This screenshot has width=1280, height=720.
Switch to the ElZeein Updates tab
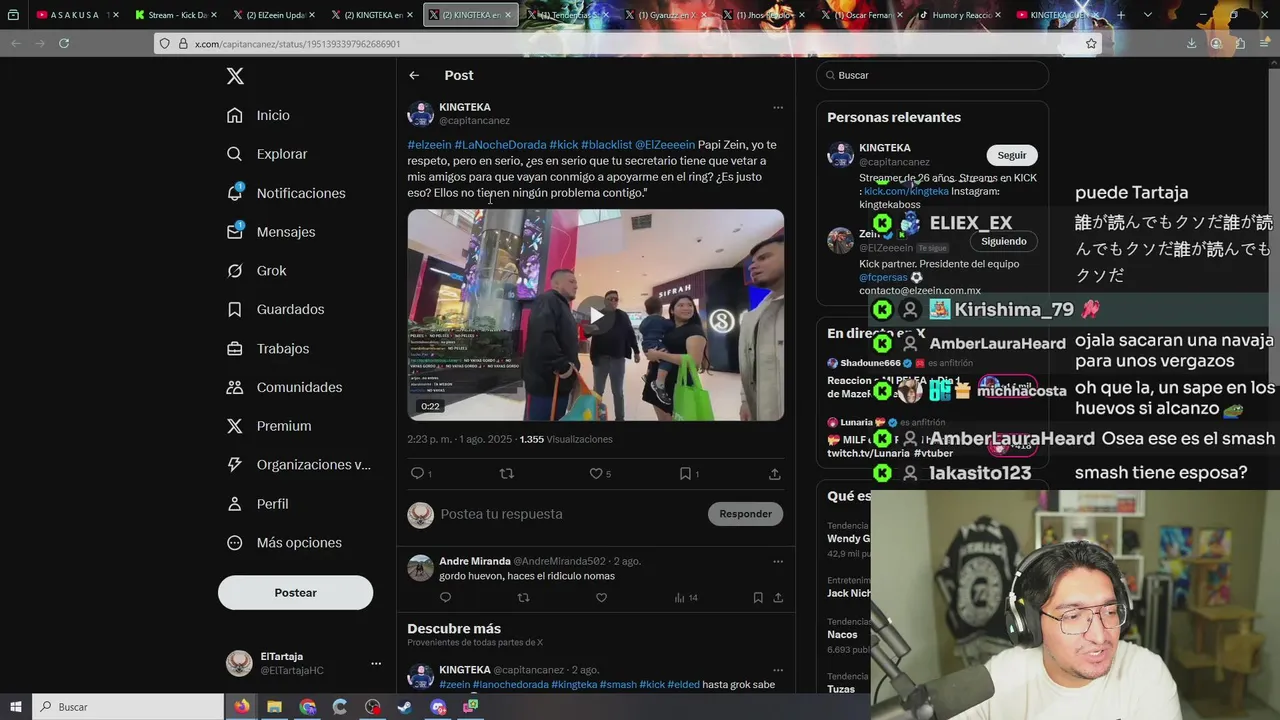click(x=272, y=15)
